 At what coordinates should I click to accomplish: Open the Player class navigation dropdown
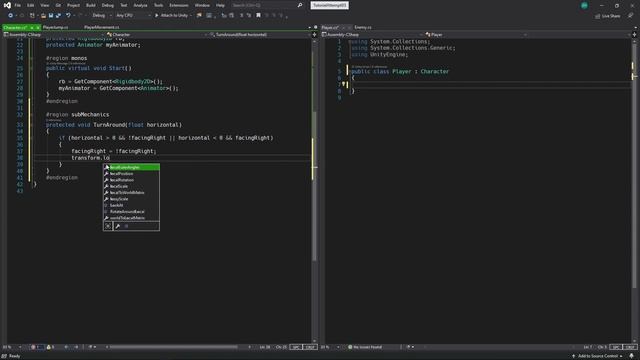pyautogui.click(x=476, y=35)
